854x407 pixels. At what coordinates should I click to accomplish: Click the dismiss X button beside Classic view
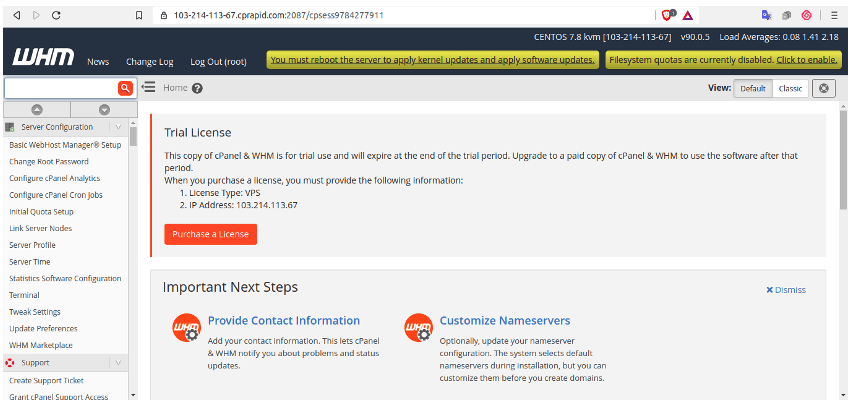pos(824,88)
